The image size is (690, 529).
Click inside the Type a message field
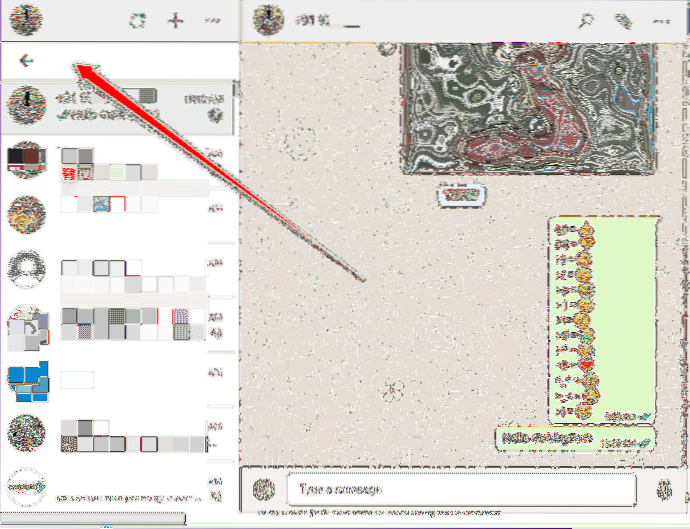pyautogui.click(x=460, y=490)
